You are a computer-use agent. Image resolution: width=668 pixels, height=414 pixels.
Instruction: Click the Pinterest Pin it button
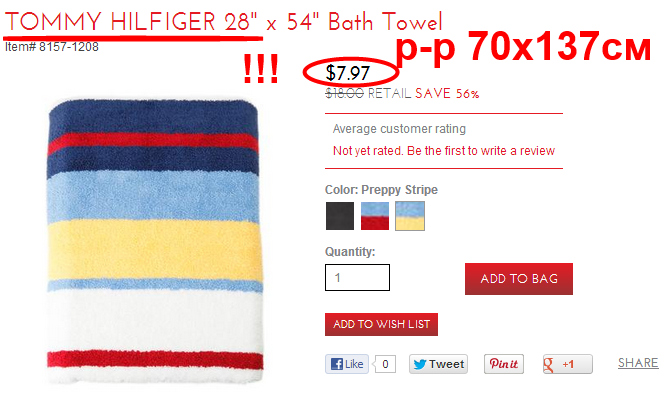pos(504,364)
